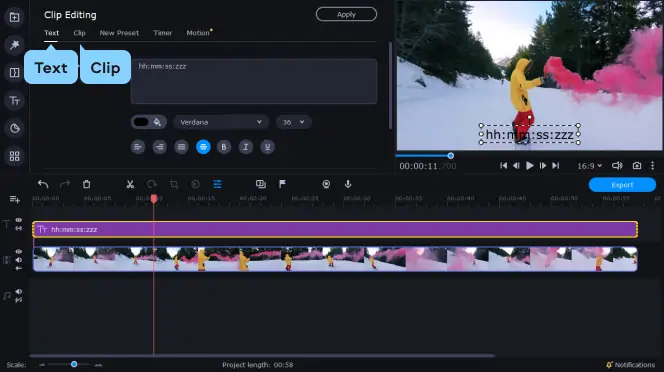
Task: Open the Stickers sidebar icon
Action: (14, 128)
